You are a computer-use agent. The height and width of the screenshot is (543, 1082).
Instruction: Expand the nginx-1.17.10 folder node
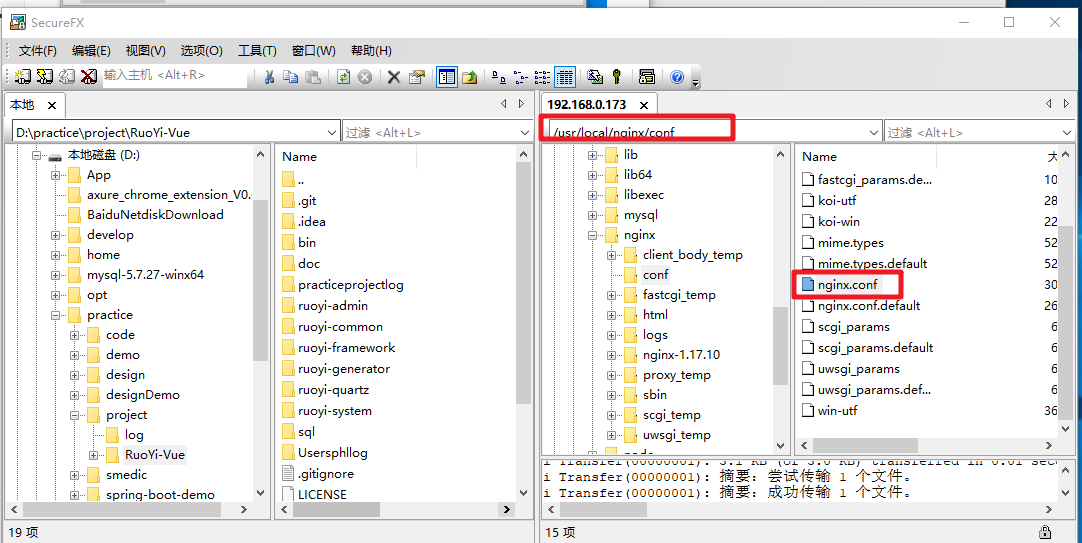(611, 355)
